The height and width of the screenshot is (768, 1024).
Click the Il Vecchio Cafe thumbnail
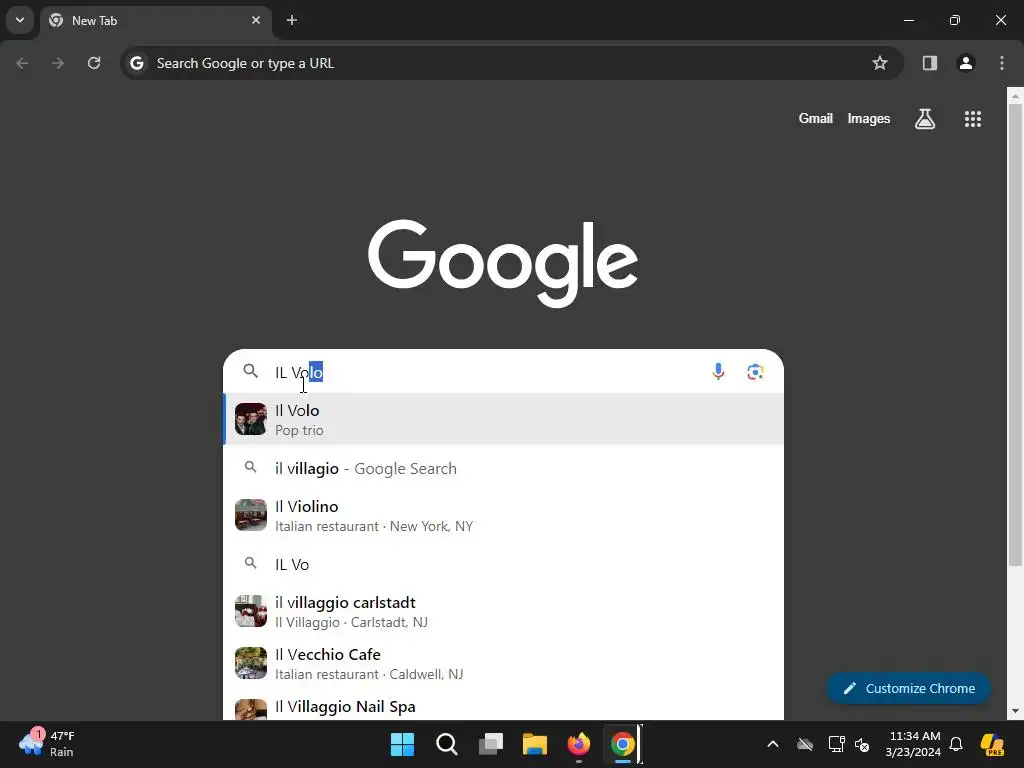point(251,664)
